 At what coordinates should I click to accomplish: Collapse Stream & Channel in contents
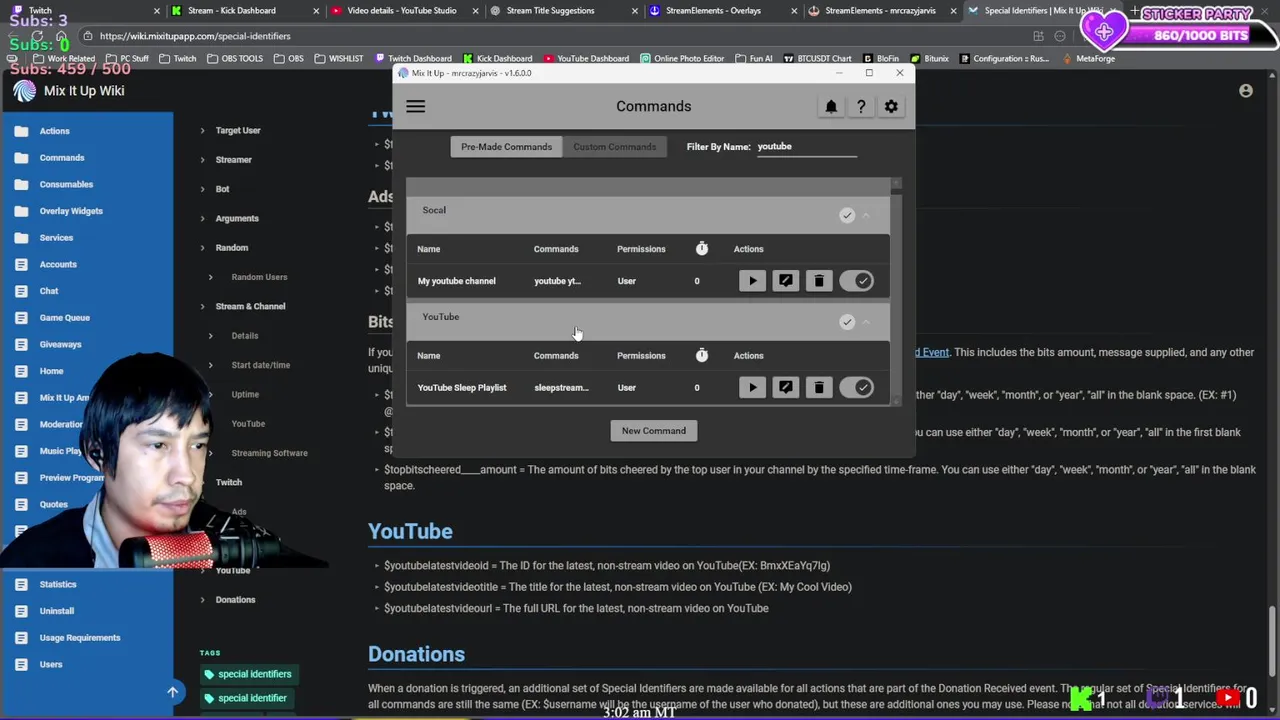tap(202, 306)
